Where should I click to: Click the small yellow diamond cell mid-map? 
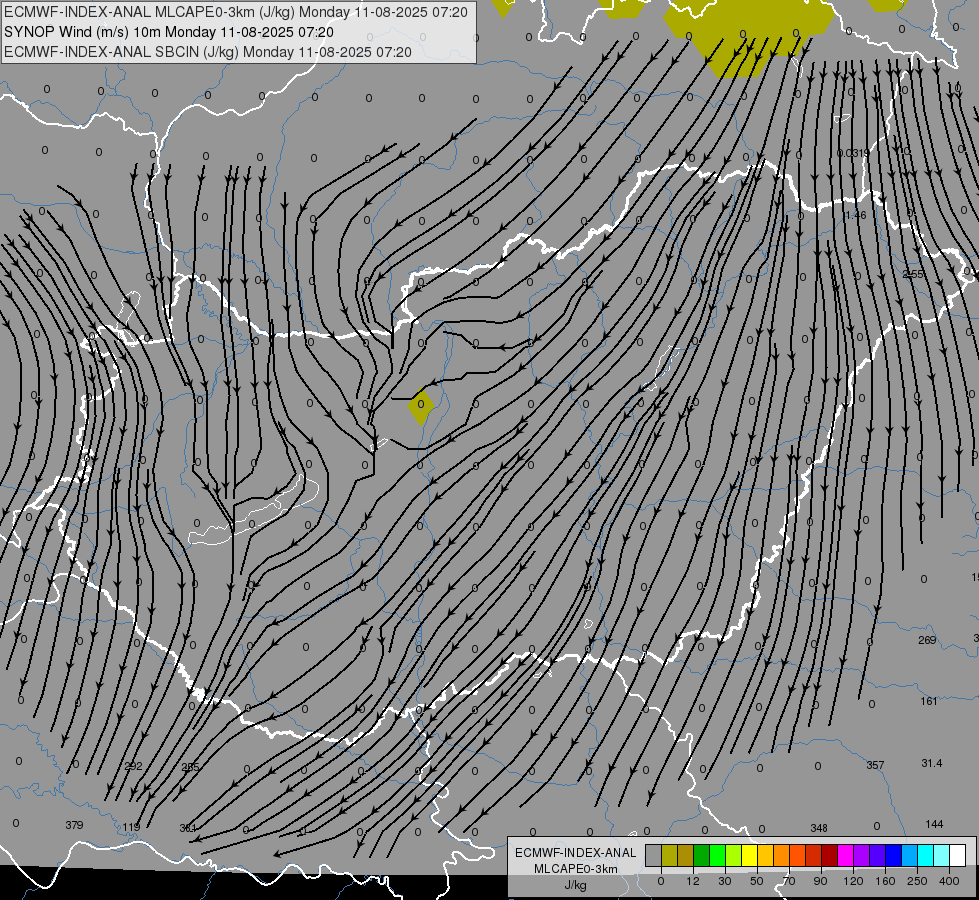coord(421,406)
